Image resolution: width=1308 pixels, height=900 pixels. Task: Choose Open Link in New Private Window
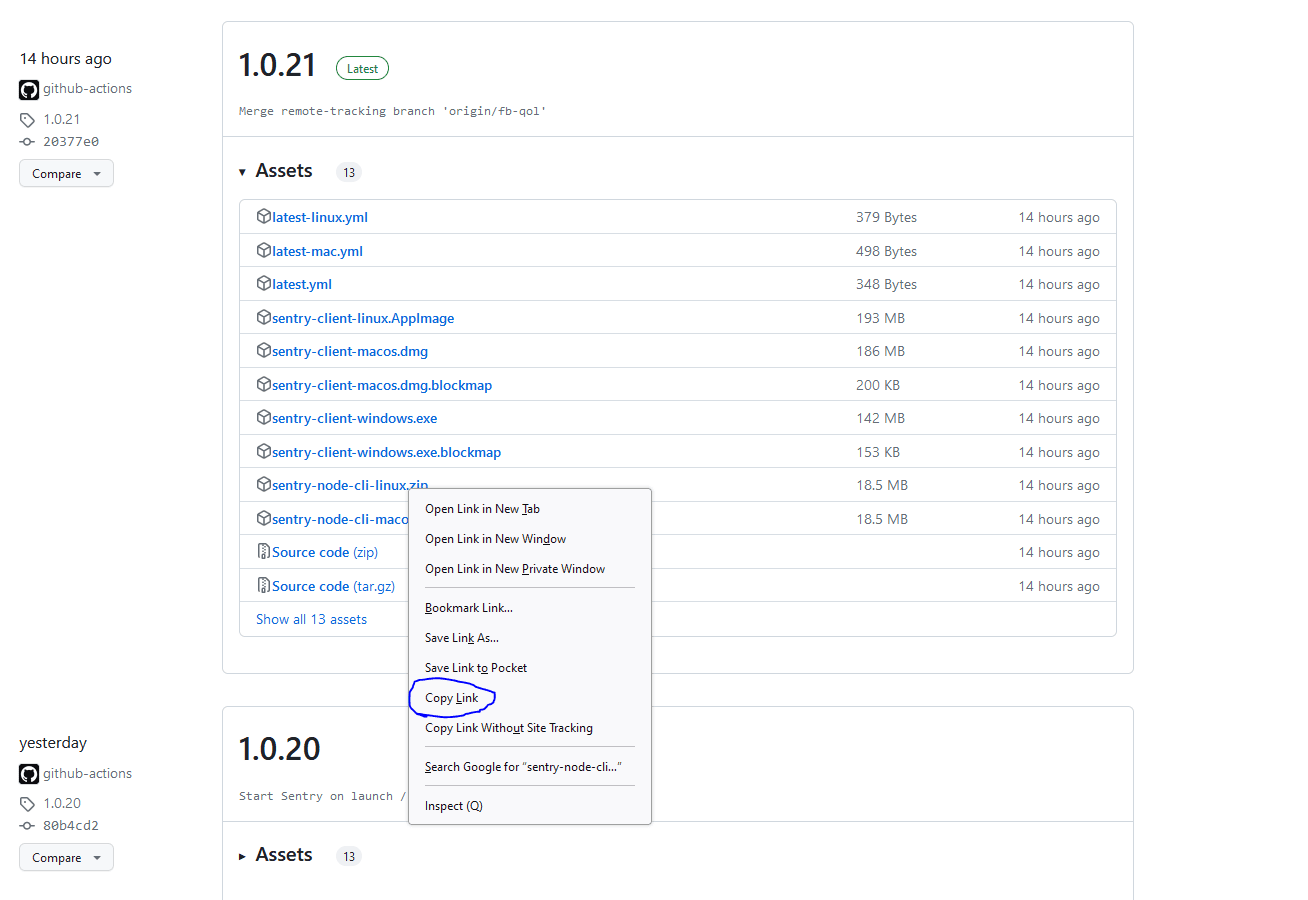tap(530, 569)
